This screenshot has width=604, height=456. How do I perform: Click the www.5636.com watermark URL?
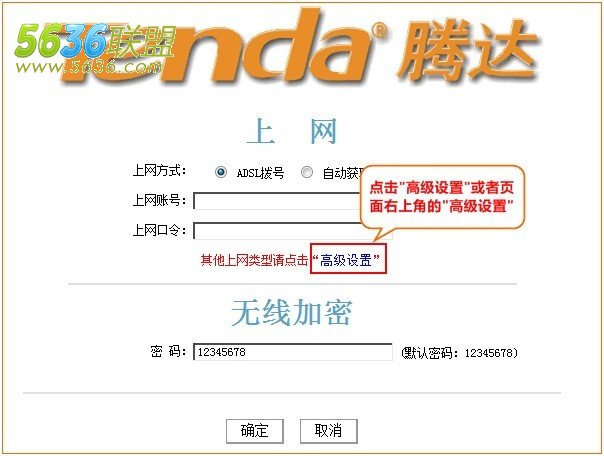[x=88, y=67]
